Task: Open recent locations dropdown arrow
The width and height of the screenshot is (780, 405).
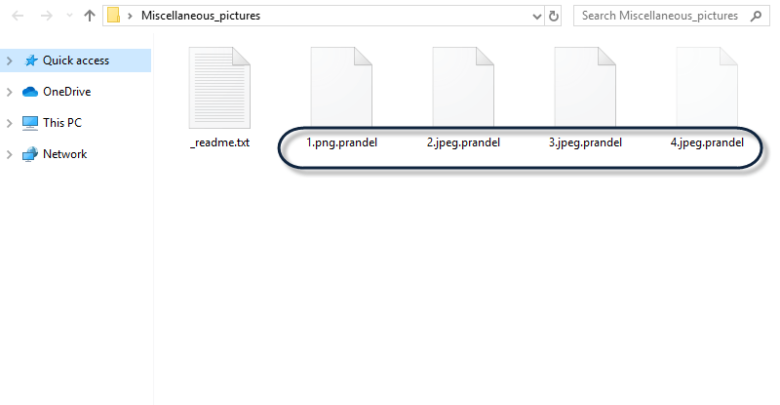Action: 70,16
